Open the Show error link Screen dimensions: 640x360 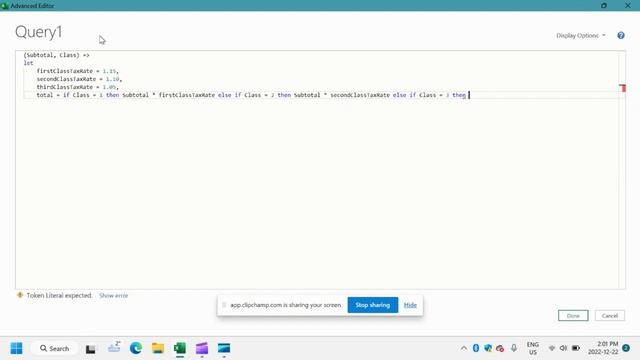pos(113,296)
